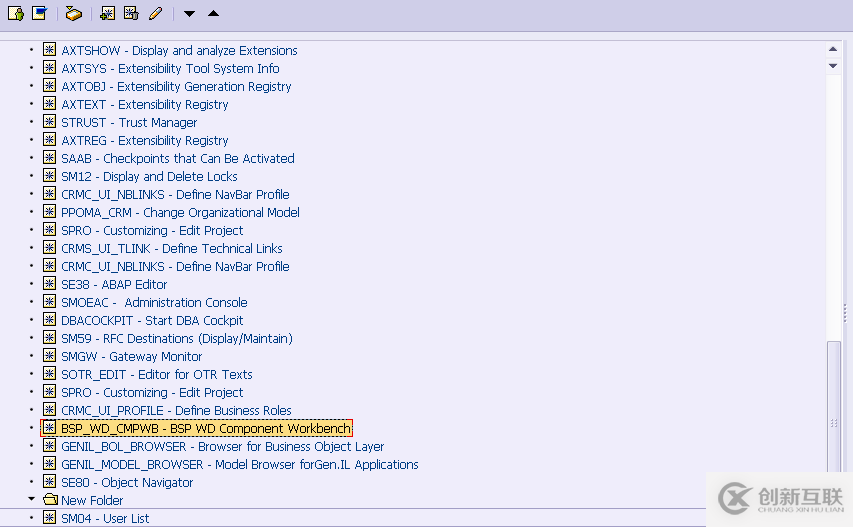The width and height of the screenshot is (853, 527).
Task: Click the vertical scrollbar thumb
Action: coord(833,406)
